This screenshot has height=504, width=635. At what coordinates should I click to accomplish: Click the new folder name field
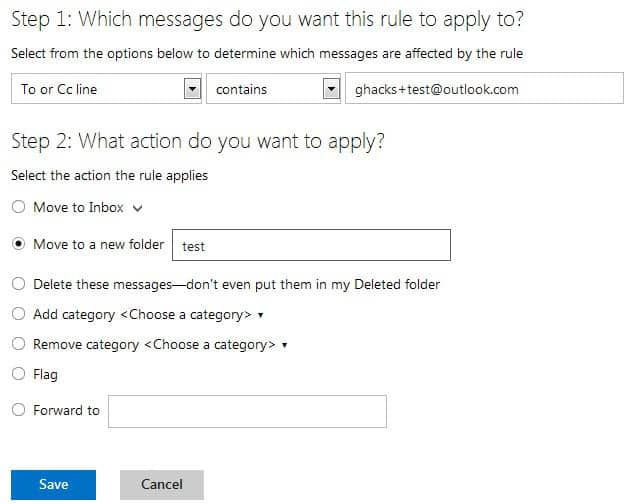tap(311, 245)
